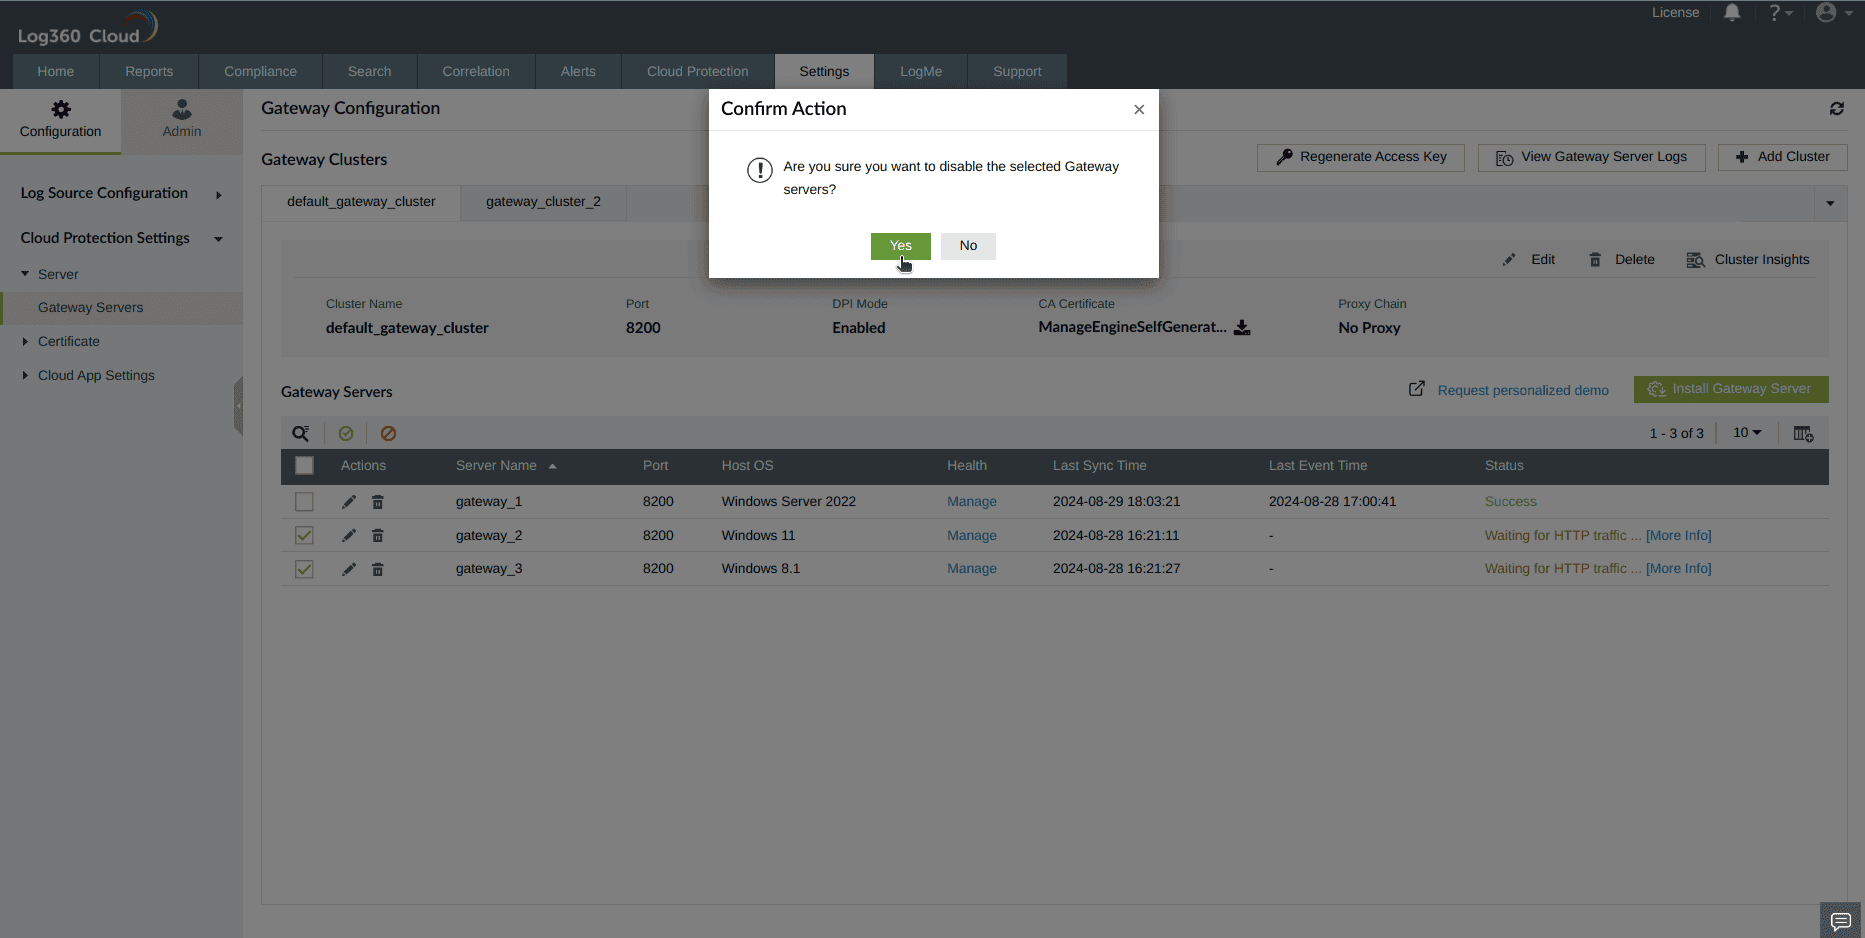Download the CA certificate icon
The image size is (1865, 938).
coord(1242,328)
